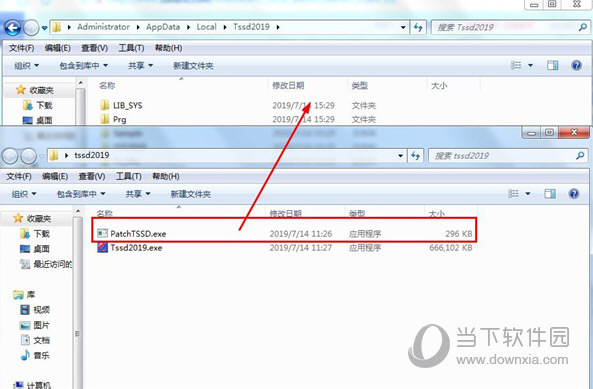Screen dimensions: 593x389
Task: Open 编辑(E) menu in back window
Action: click(57, 48)
